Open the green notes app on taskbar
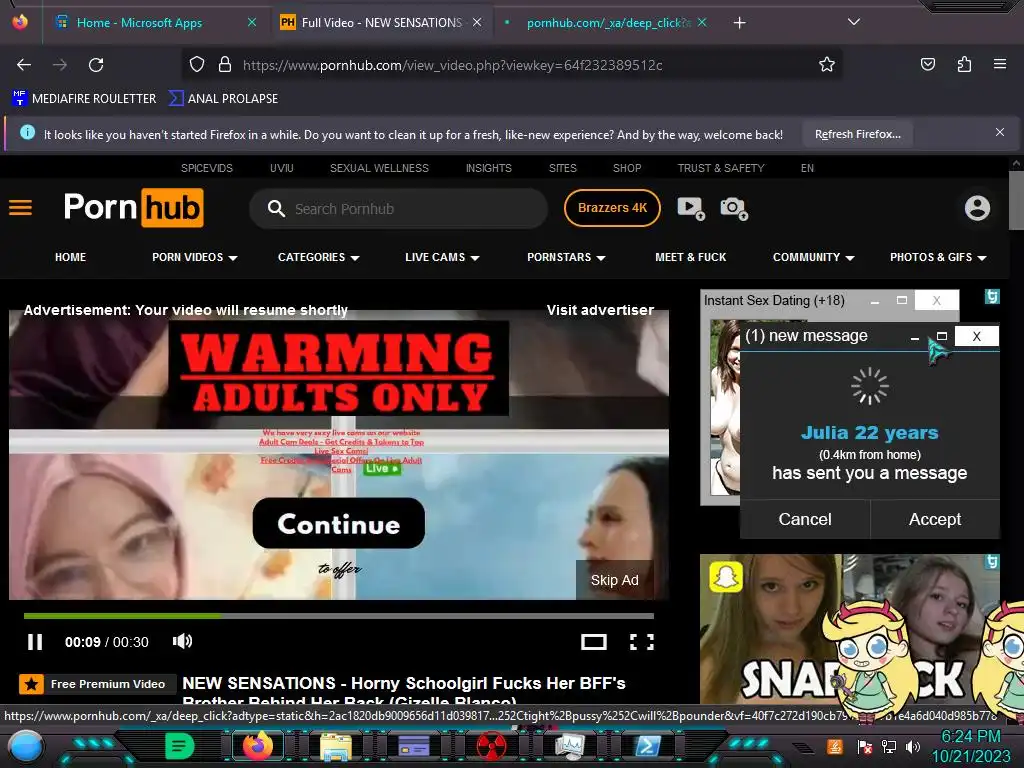Image resolution: width=1024 pixels, height=768 pixels. point(179,746)
